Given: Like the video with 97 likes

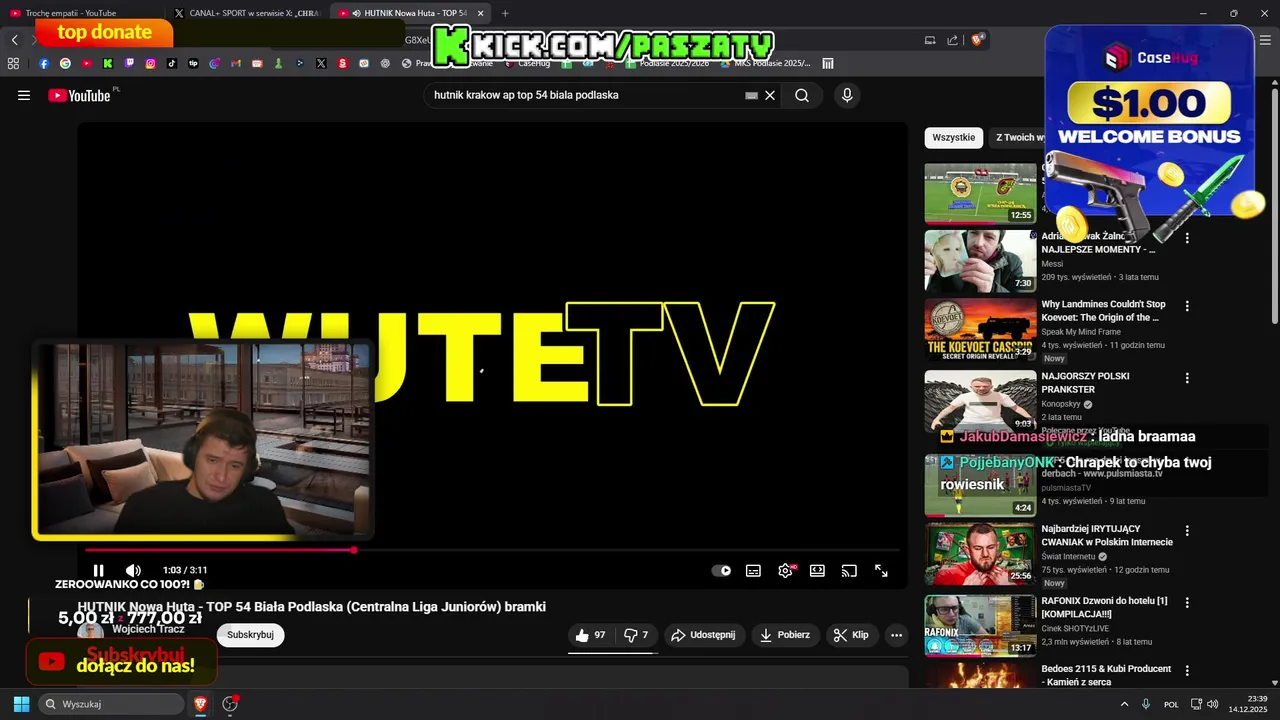Looking at the screenshot, I should click(x=592, y=635).
